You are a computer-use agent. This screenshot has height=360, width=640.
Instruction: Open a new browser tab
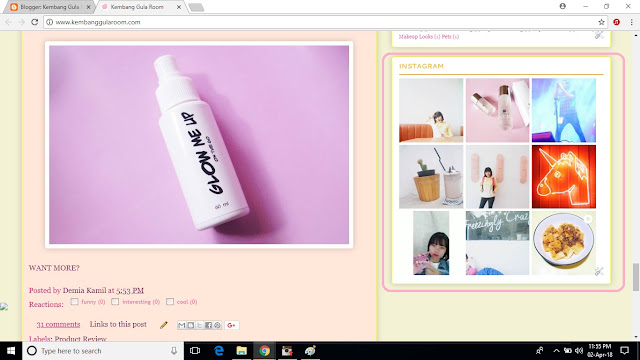tap(196, 7)
